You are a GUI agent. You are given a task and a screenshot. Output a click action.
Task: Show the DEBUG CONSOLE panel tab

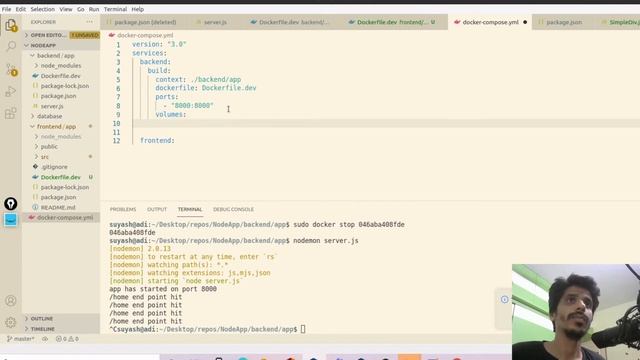[233, 209]
